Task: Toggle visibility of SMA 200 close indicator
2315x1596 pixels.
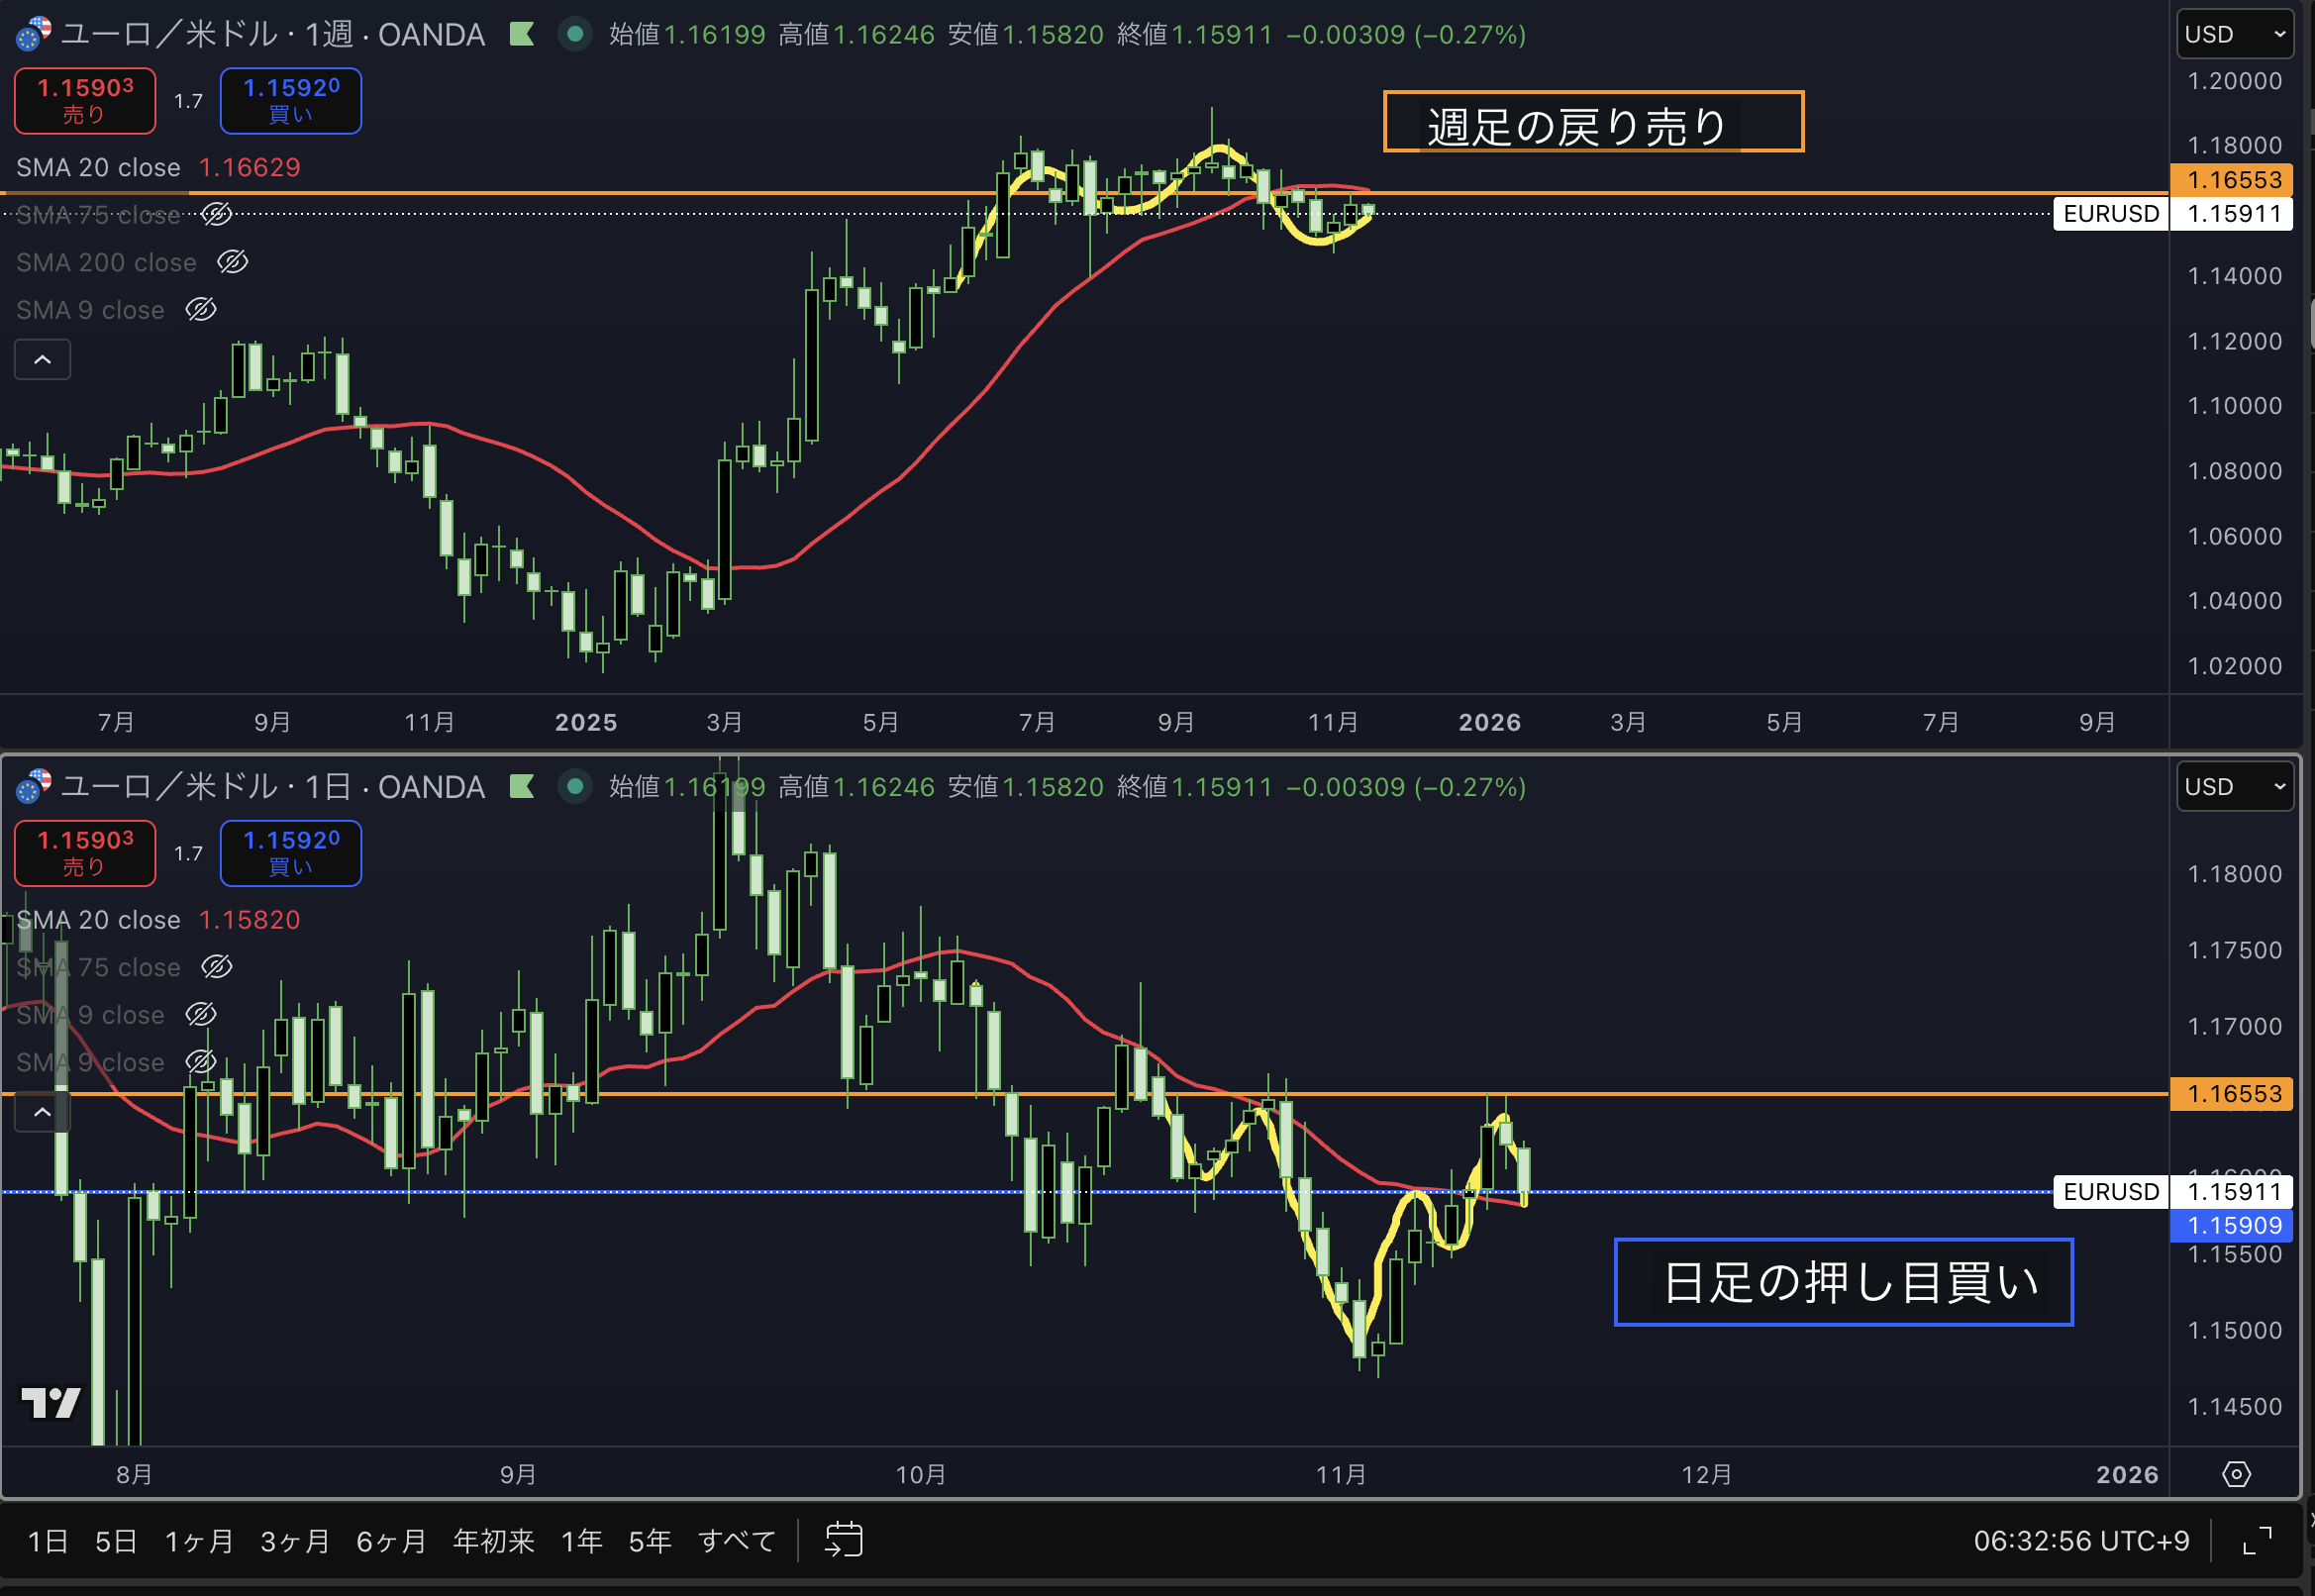Action: [233, 262]
